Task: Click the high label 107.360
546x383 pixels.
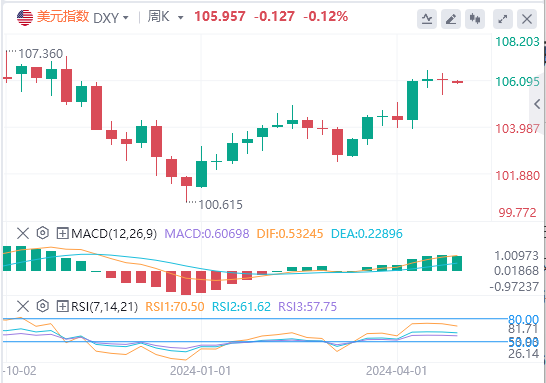Action: [x=40, y=54]
